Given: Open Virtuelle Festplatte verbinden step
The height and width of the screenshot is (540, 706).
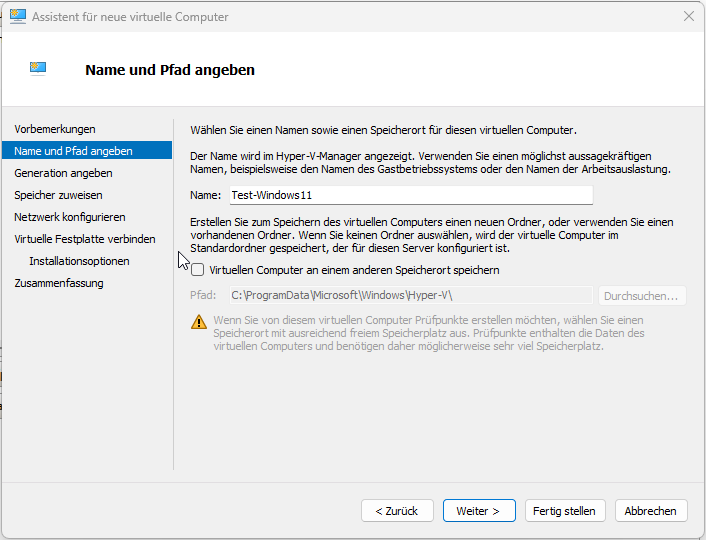Looking at the screenshot, I should (85, 239).
